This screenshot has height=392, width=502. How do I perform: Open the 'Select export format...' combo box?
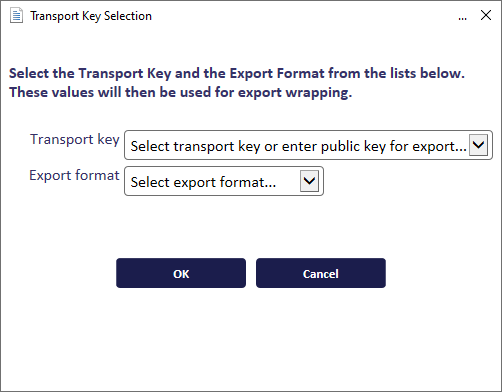224,181
